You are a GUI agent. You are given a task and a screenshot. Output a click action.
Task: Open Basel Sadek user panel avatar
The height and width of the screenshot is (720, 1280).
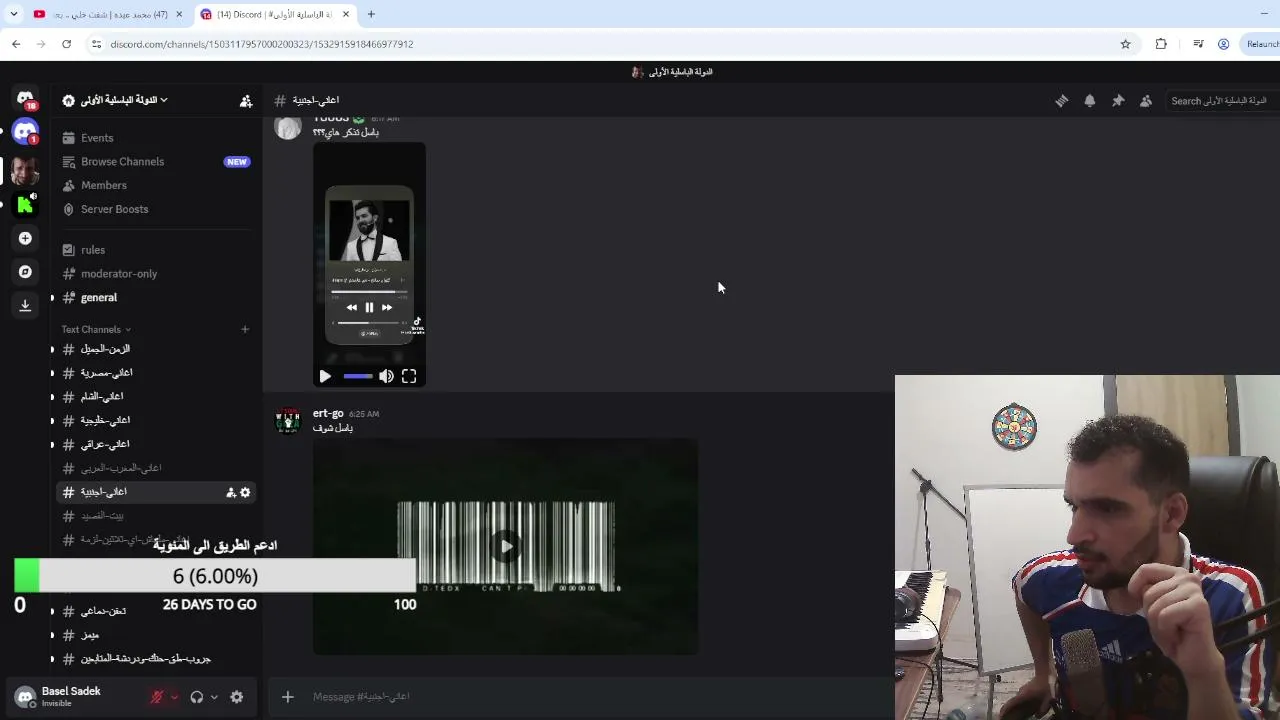[x=25, y=697]
